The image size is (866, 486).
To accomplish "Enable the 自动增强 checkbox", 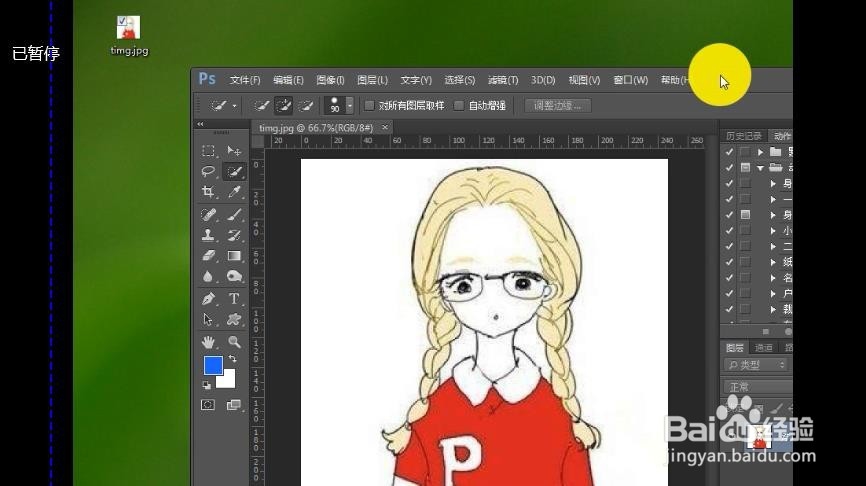I will click(459, 105).
